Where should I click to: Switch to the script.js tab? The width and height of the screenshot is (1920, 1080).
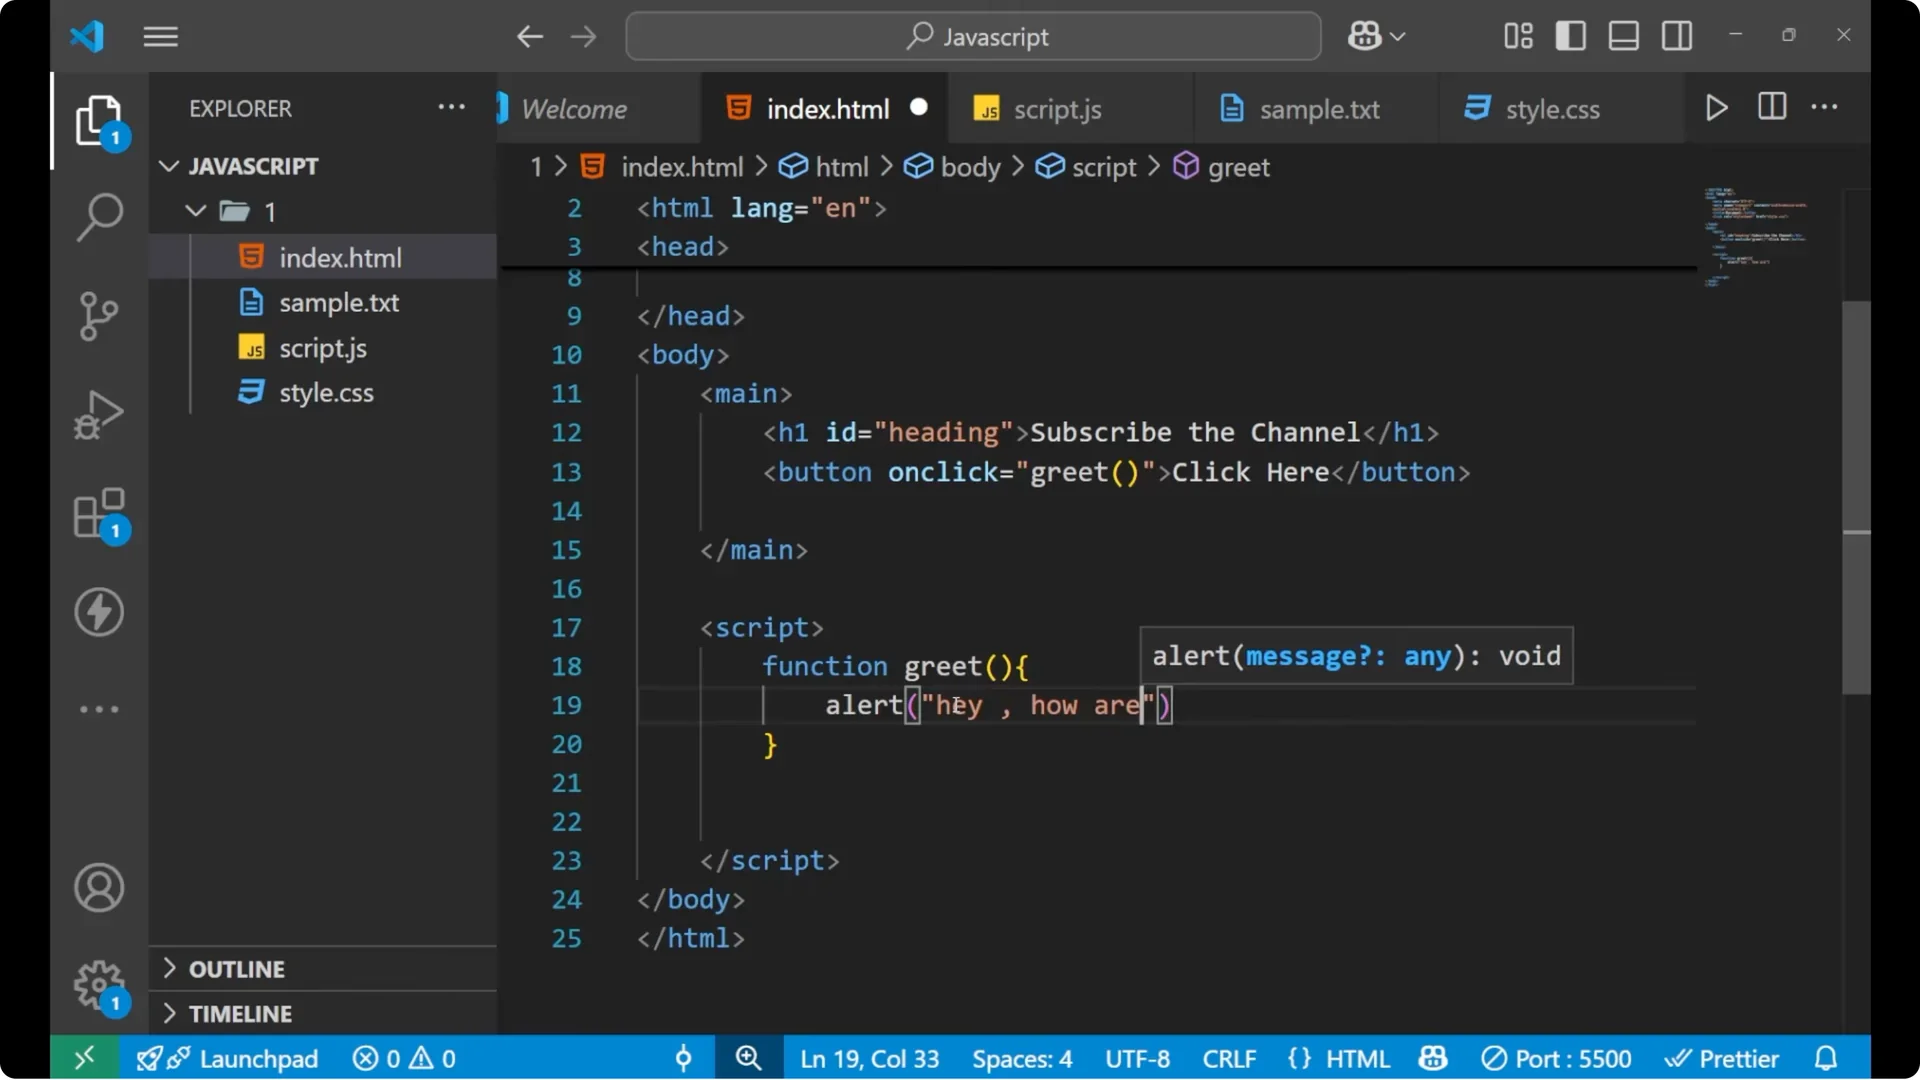[1057, 109]
